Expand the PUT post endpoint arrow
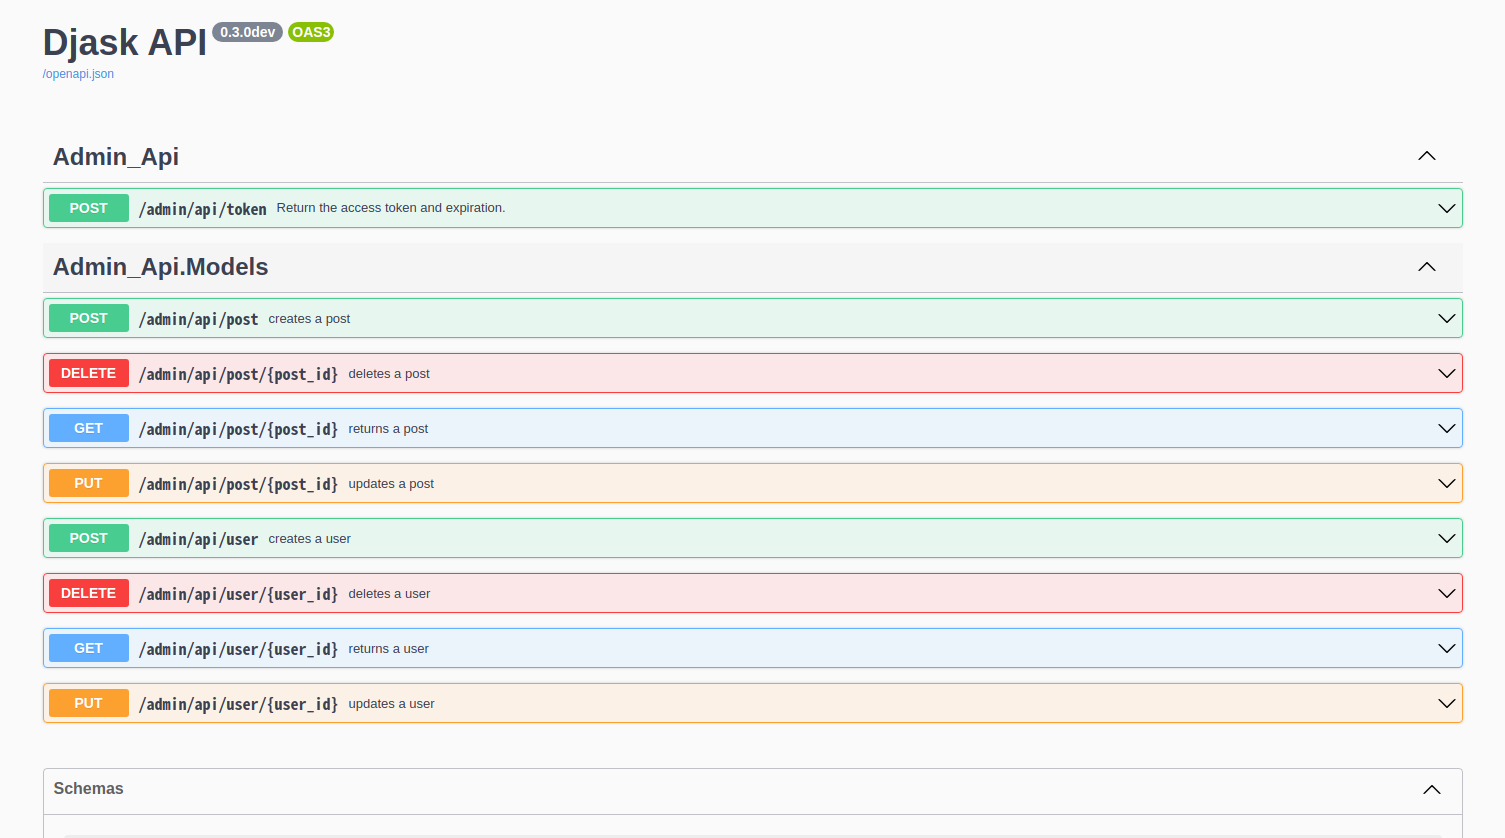Image resolution: width=1505 pixels, height=838 pixels. pyautogui.click(x=1446, y=483)
